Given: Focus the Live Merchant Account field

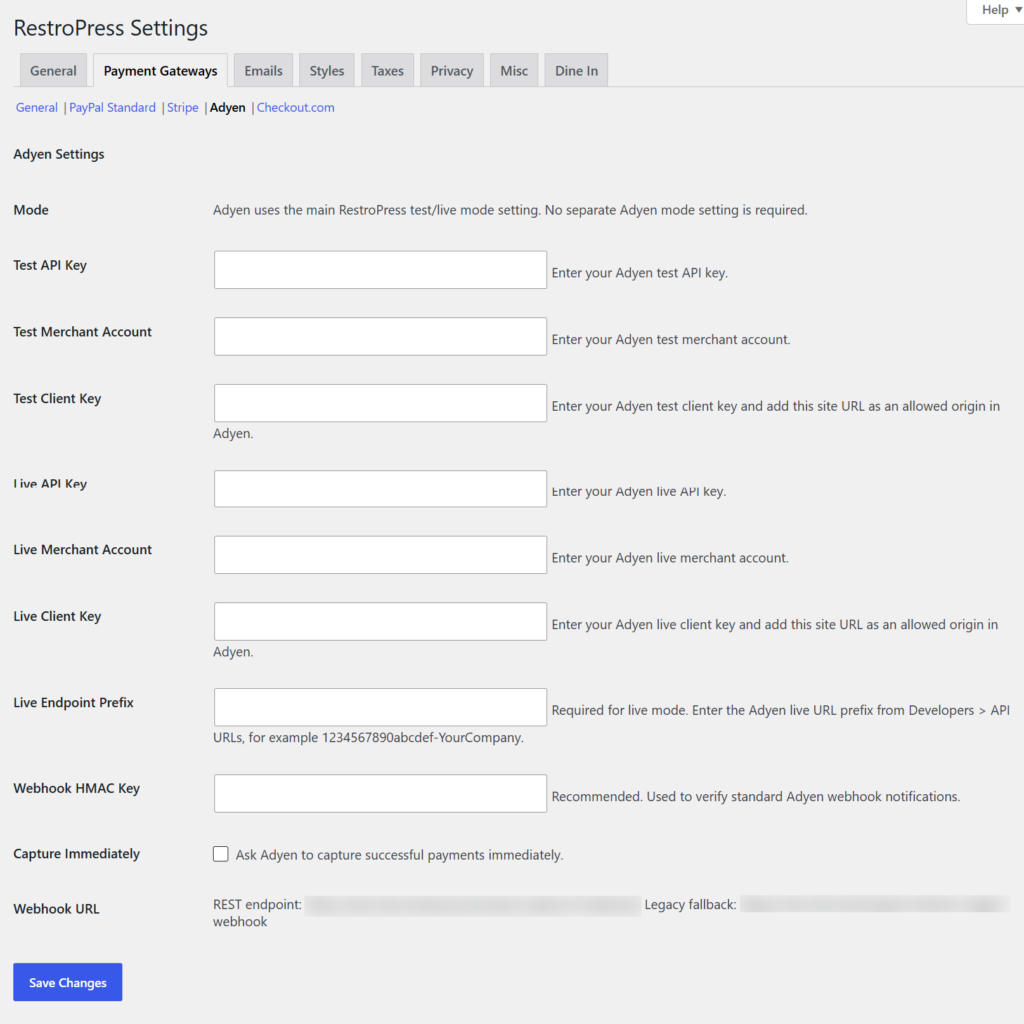Looking at the screenshot, I should (380, 554).
